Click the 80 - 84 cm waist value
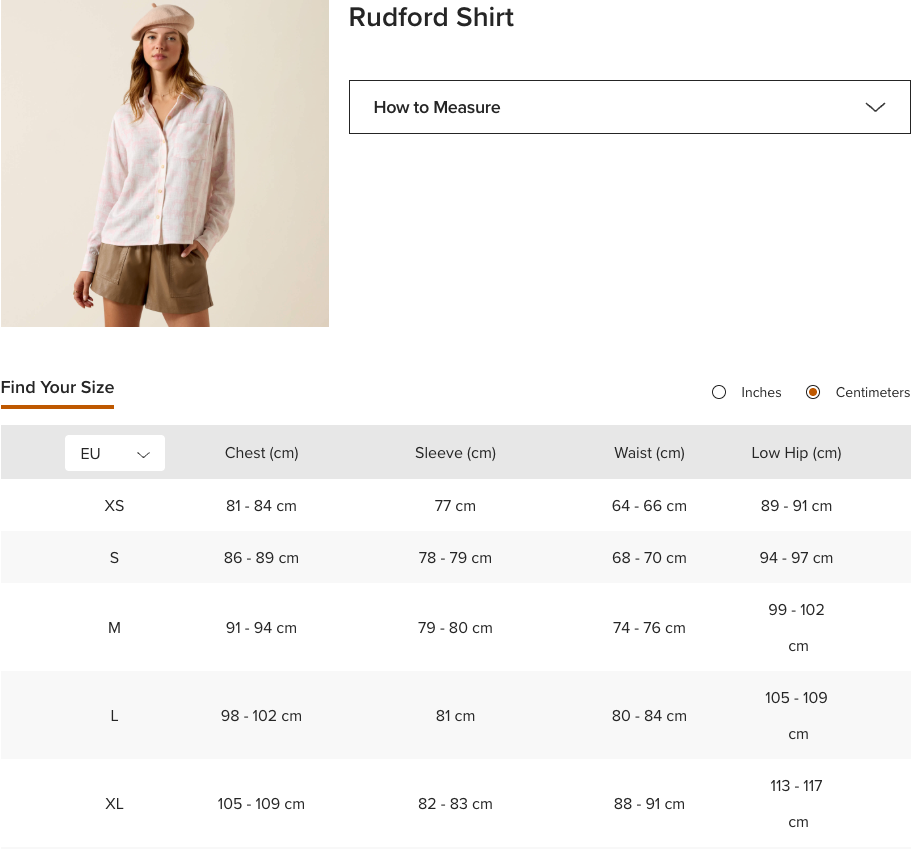Screen dimensions: 914x849 tap(649, 716)
